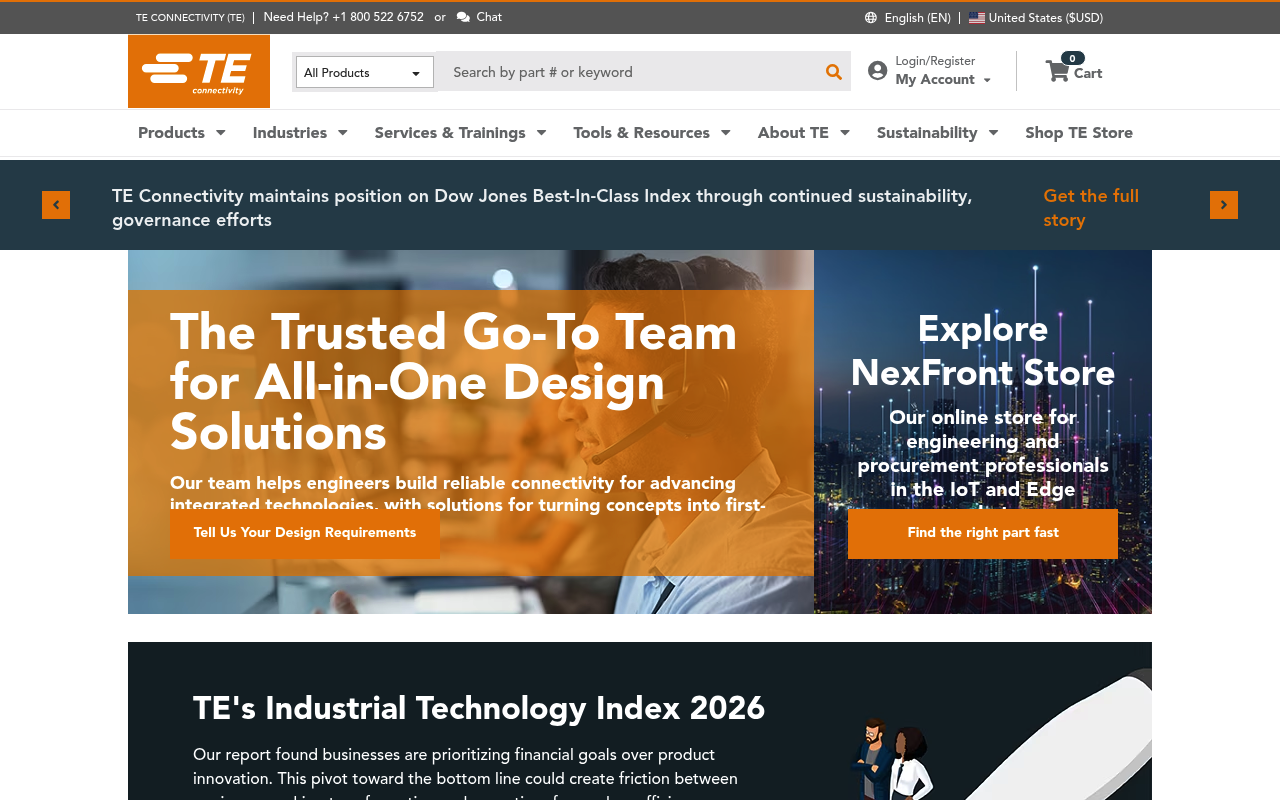Screen dimensions: 1280x800
Task: Click the Trusted Go-To Team hero heading
Action: [454, 382]
